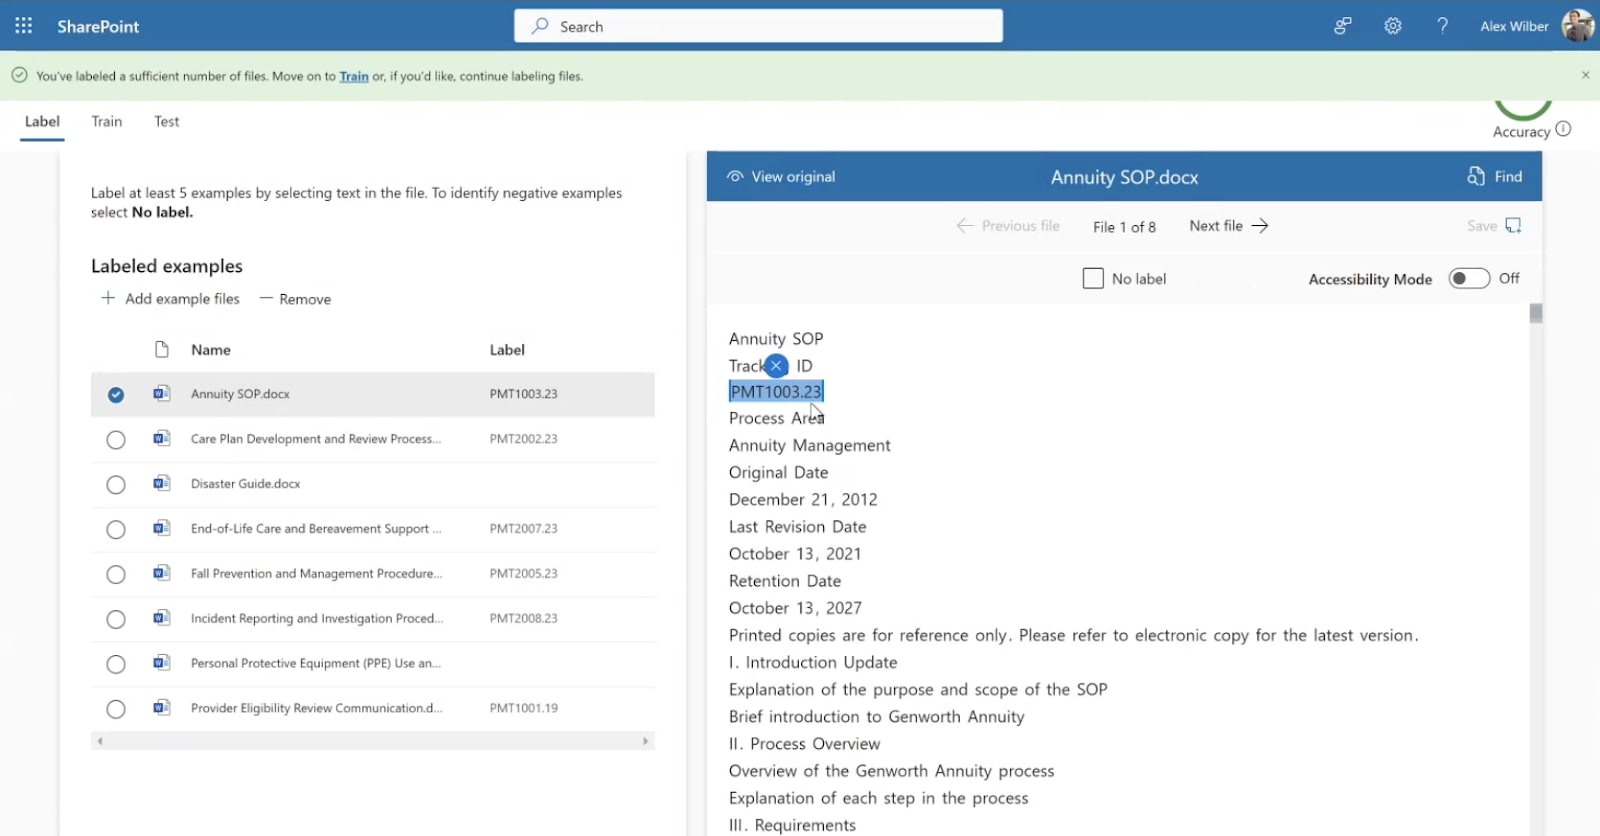Open the conversations share icon in header
Screen dimensions: 1600x836
[x=1343, y=26]
